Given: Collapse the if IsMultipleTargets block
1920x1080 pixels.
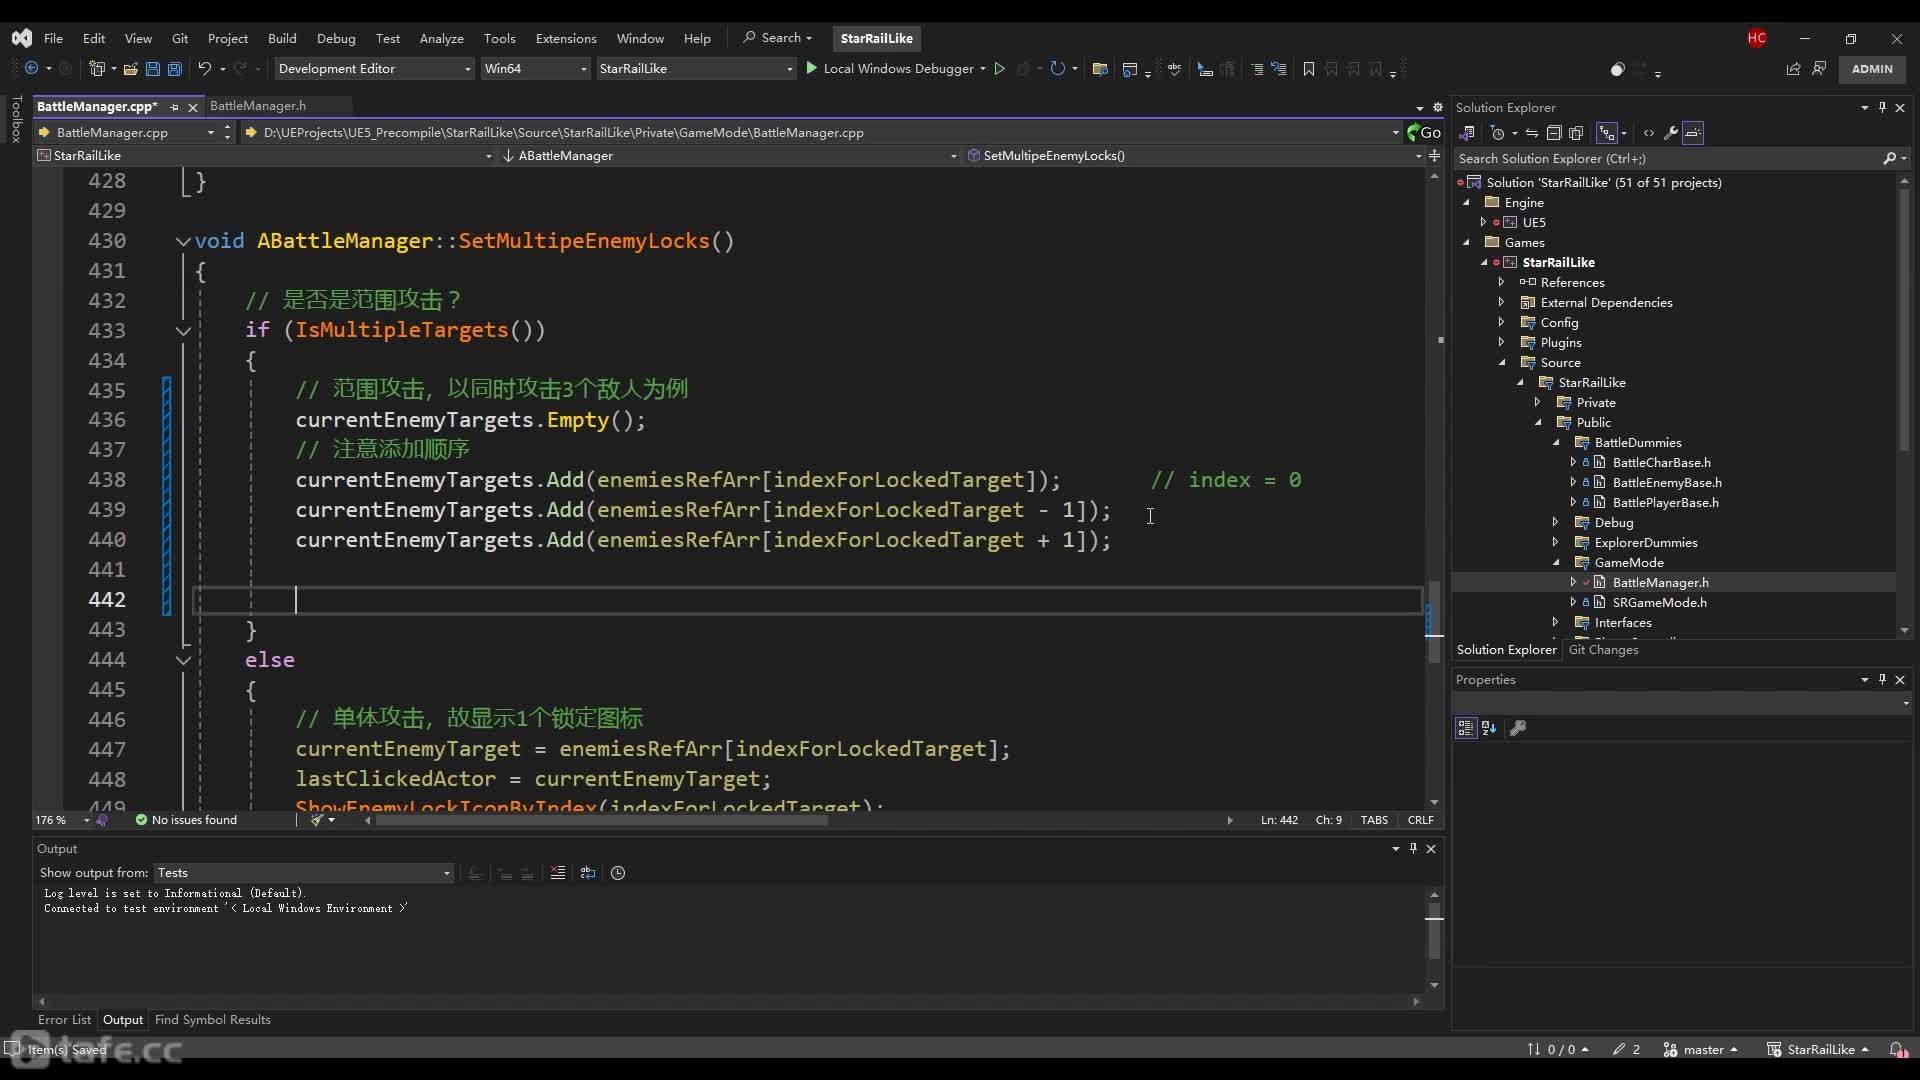Looking at the screenshot, I should [183, 331].
